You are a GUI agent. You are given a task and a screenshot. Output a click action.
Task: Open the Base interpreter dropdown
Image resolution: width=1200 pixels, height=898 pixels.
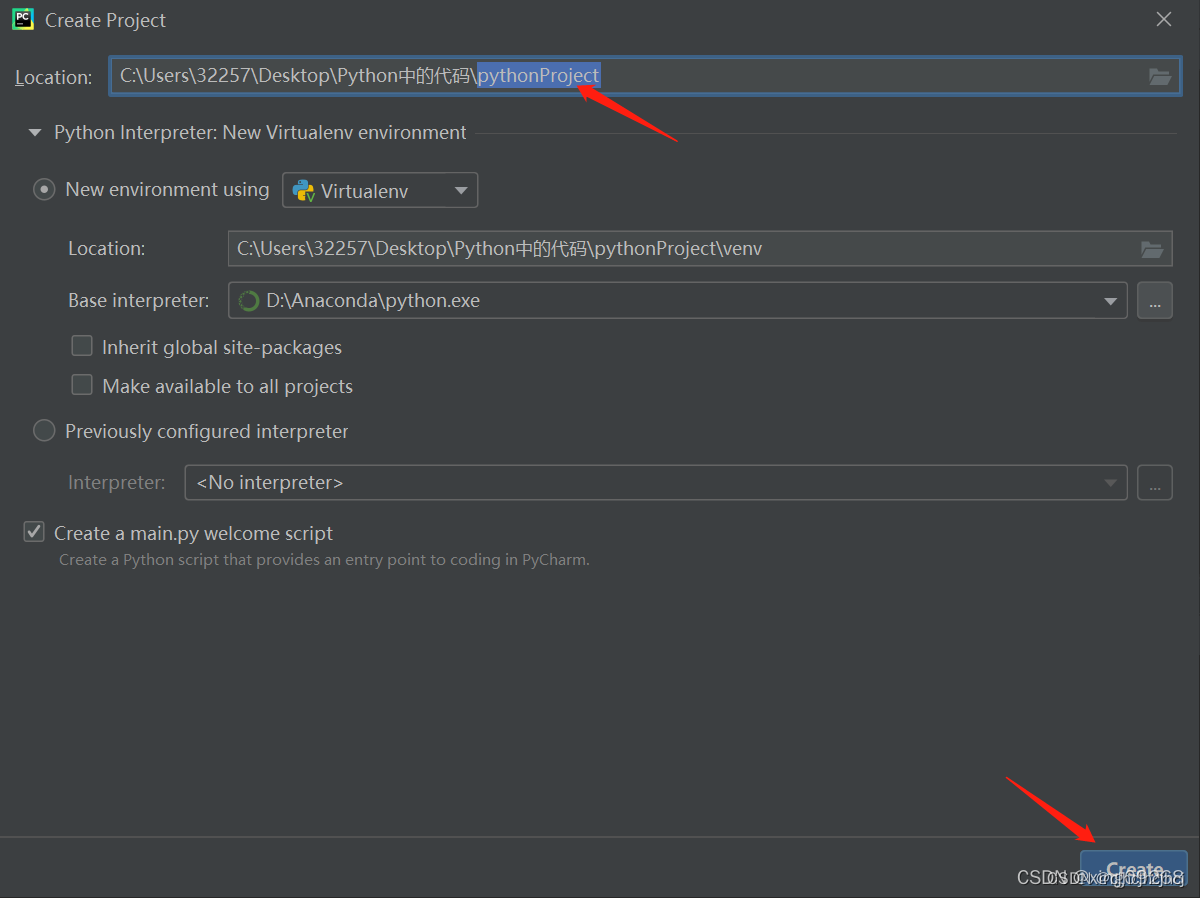pos(678,300)
